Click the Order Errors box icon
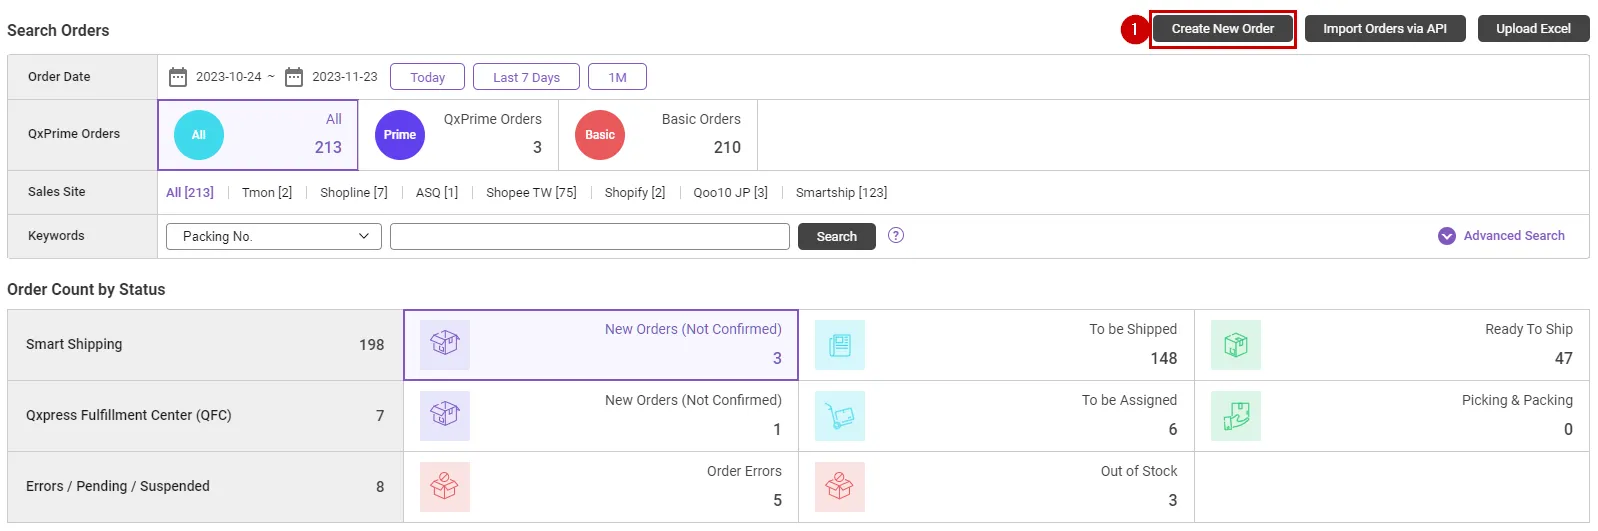The height and width of the screenshot is (531, 1598). [x=445, y=487]
